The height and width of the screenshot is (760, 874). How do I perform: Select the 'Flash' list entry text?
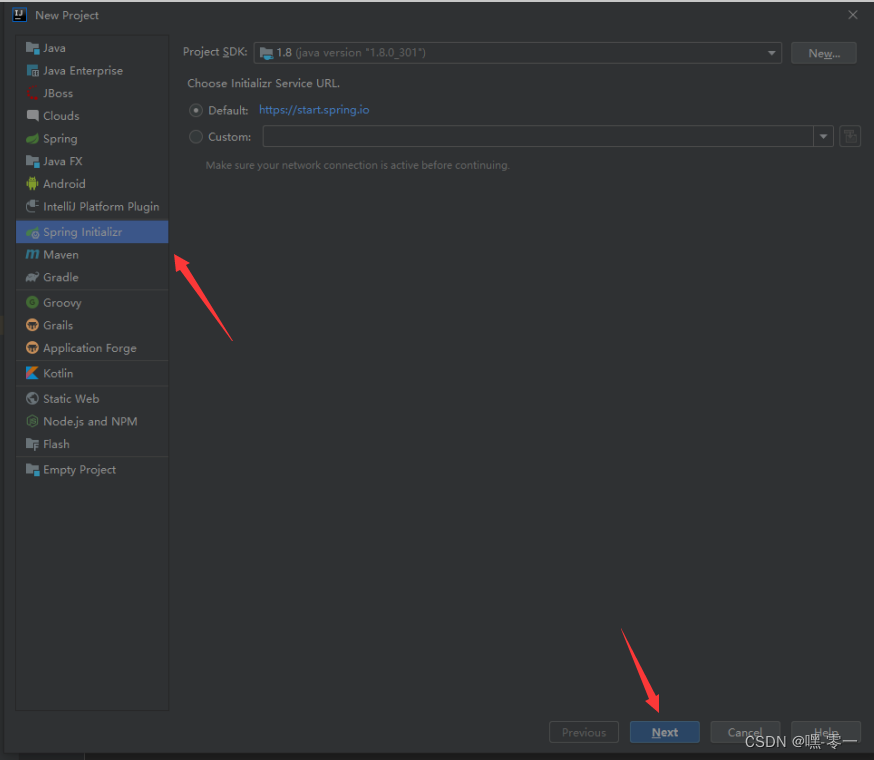click(x=56, y=444)
